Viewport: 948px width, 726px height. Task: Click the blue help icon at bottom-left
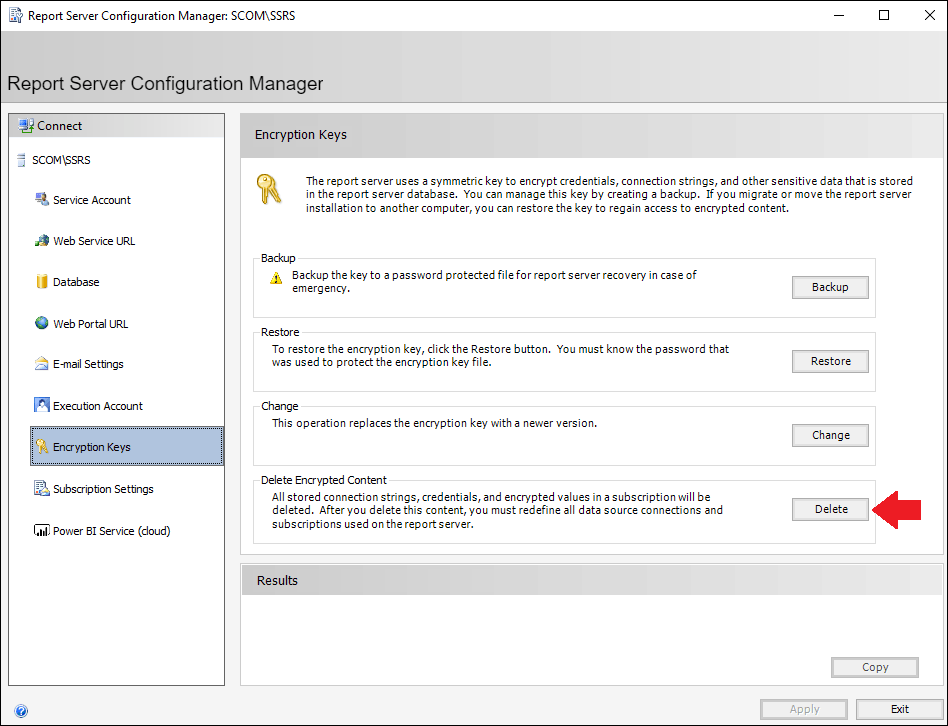tap(21, 711)
